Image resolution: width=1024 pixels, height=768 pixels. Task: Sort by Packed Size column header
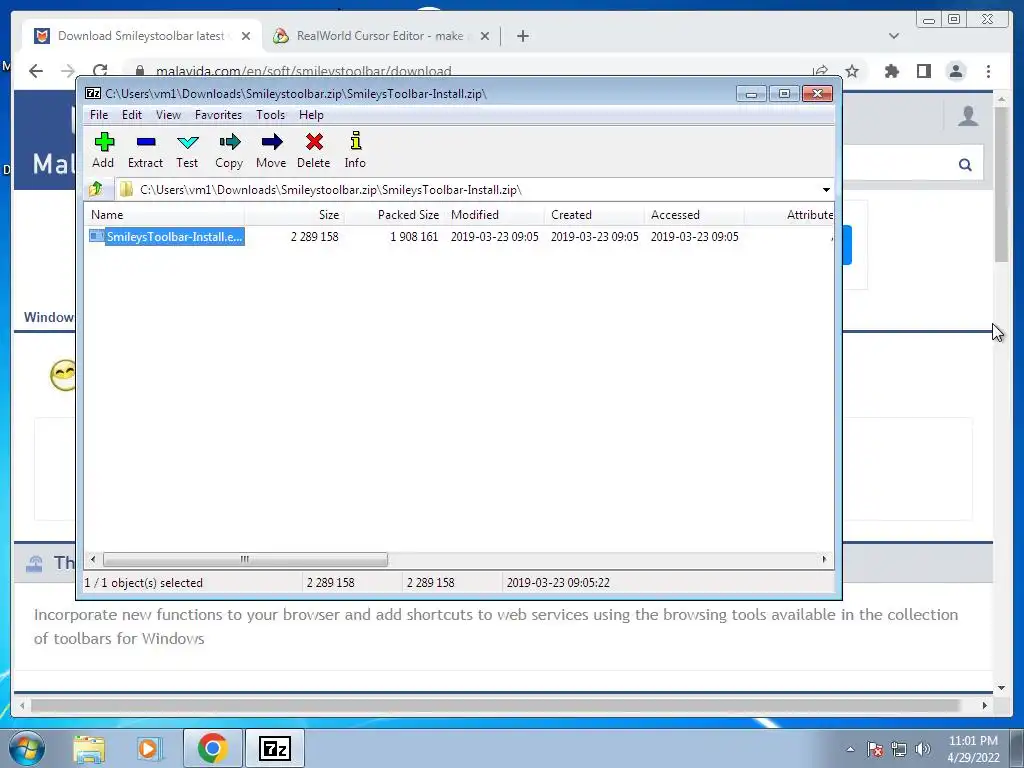(x=394, y=215)
